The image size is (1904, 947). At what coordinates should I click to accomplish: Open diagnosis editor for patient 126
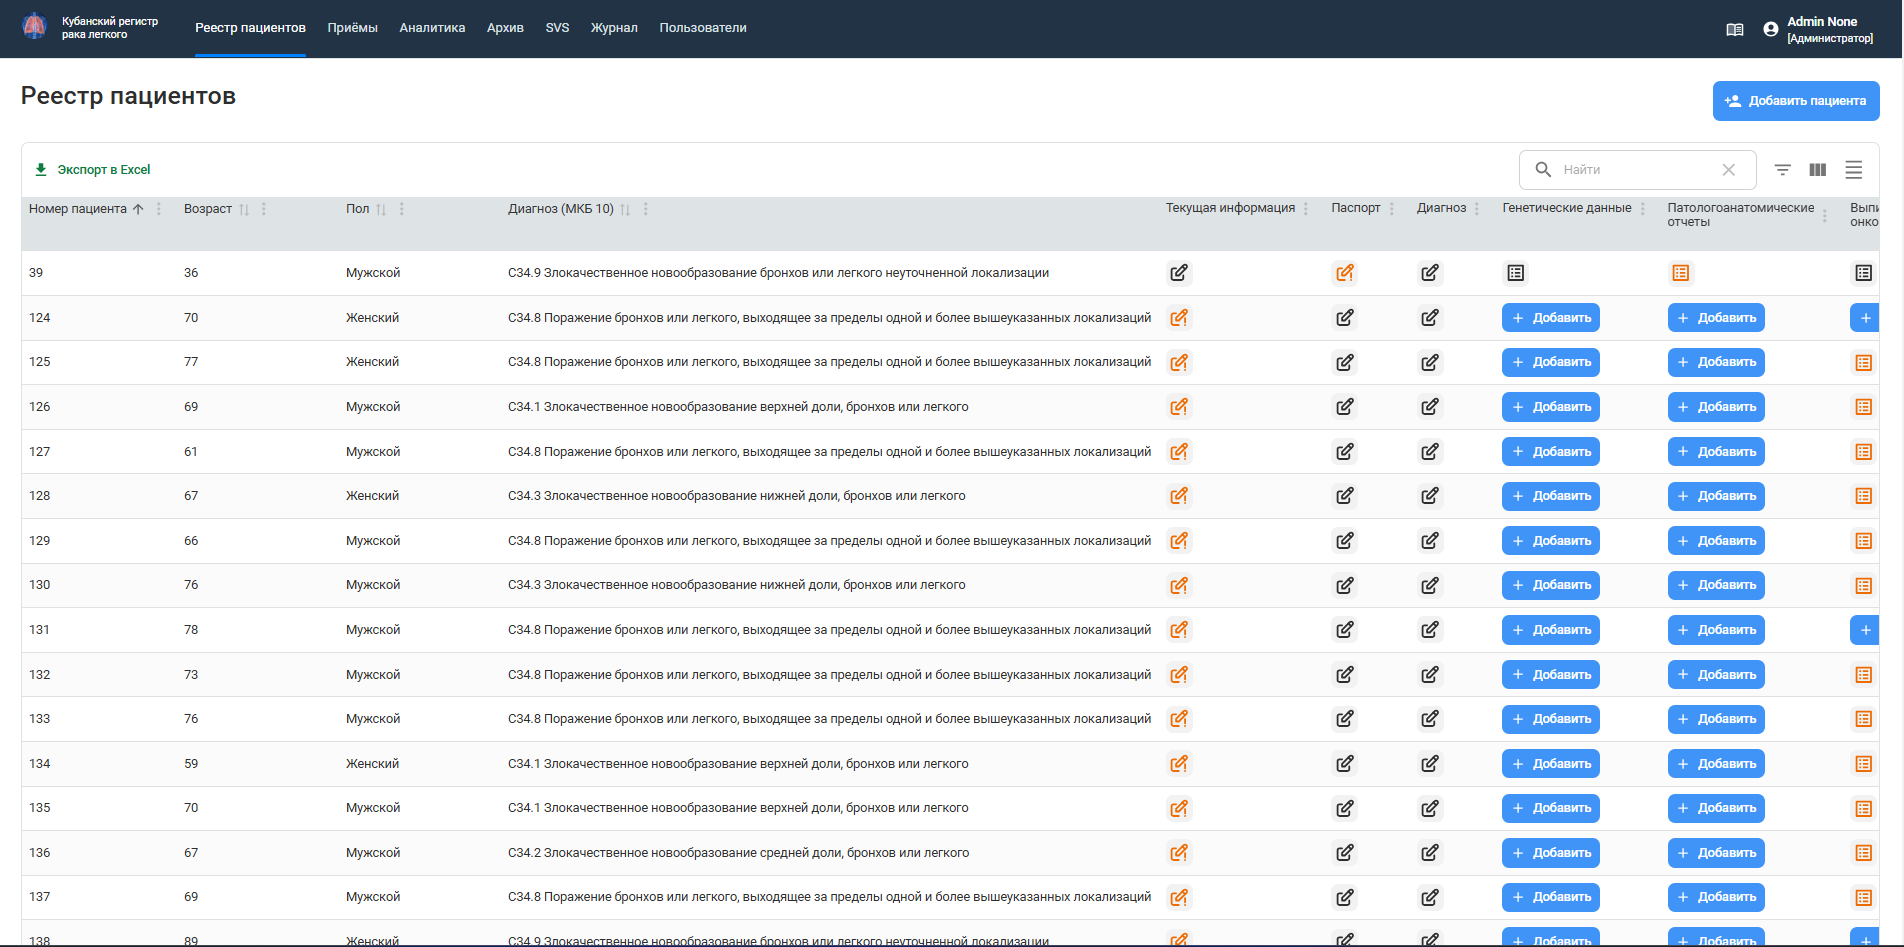[1430, 407]
